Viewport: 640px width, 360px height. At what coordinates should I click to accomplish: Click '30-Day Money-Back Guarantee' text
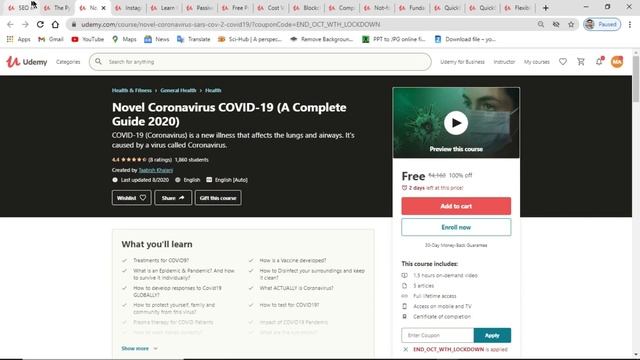[x=456, y=245]
